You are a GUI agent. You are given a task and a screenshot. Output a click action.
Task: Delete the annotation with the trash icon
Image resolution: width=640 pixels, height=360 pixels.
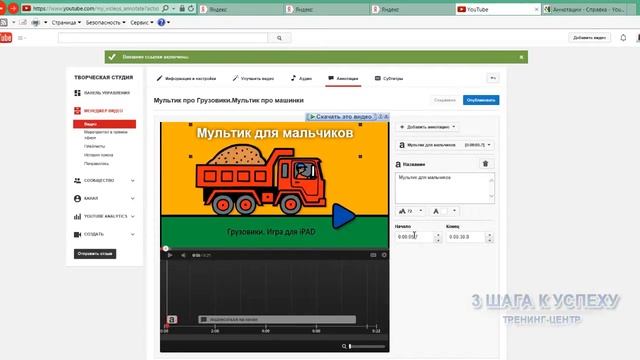485,164
